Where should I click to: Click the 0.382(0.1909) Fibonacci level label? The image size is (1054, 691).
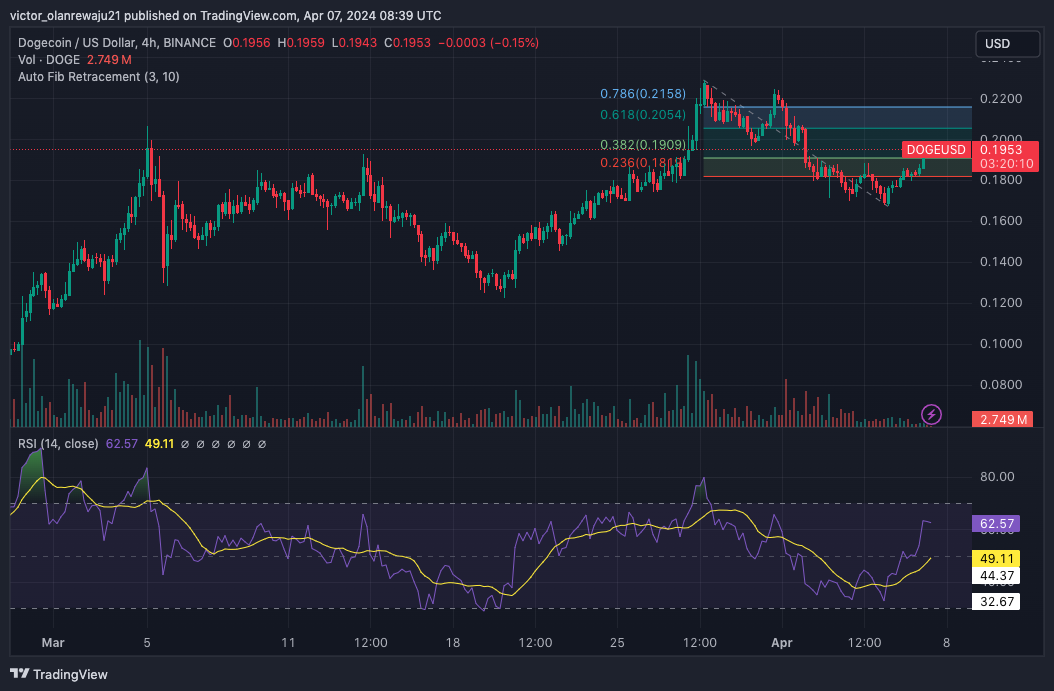[x=643, y=145]
